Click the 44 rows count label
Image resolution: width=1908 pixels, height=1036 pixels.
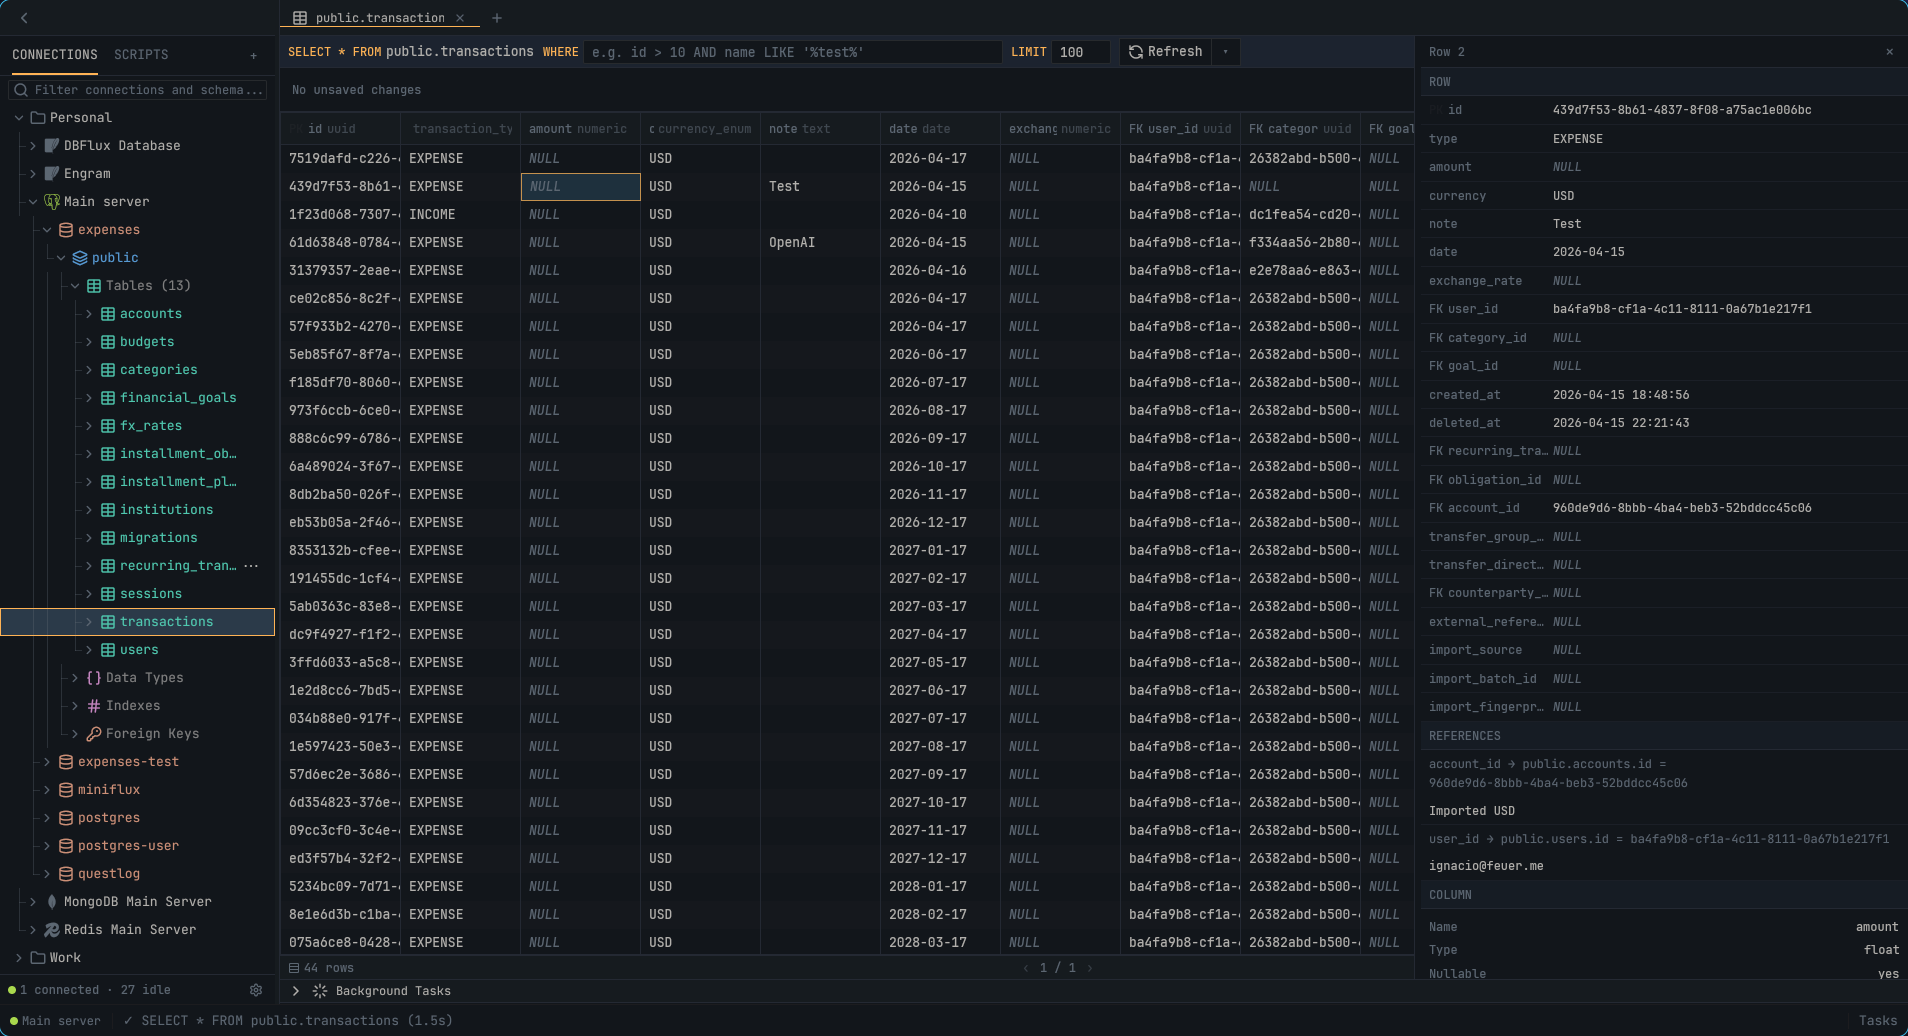pos(328,968)
